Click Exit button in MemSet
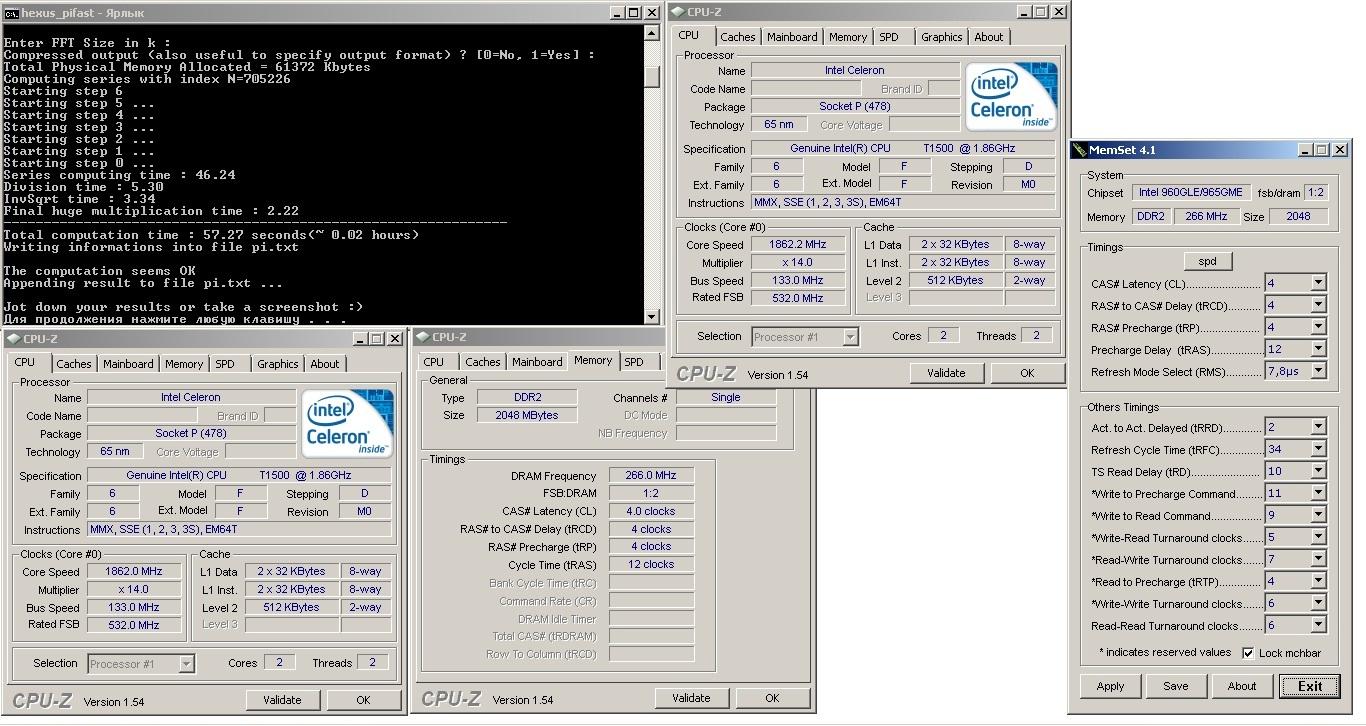This screenshot has width=1366, height=726. (x=1310, y=686)
